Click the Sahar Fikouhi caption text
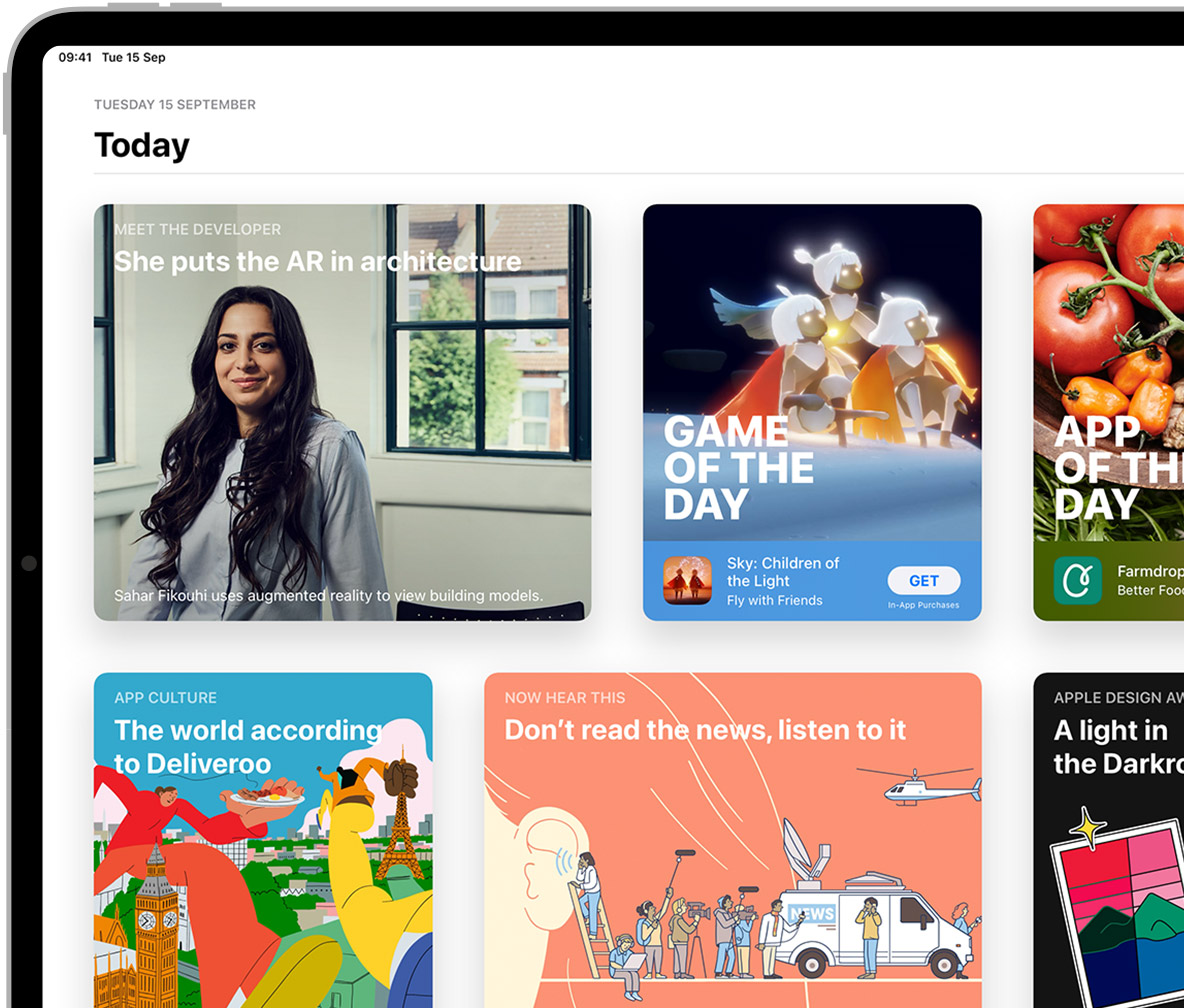Image resolution: width=1184 pixels, height=1008 pixels. [x=328, y=596]
